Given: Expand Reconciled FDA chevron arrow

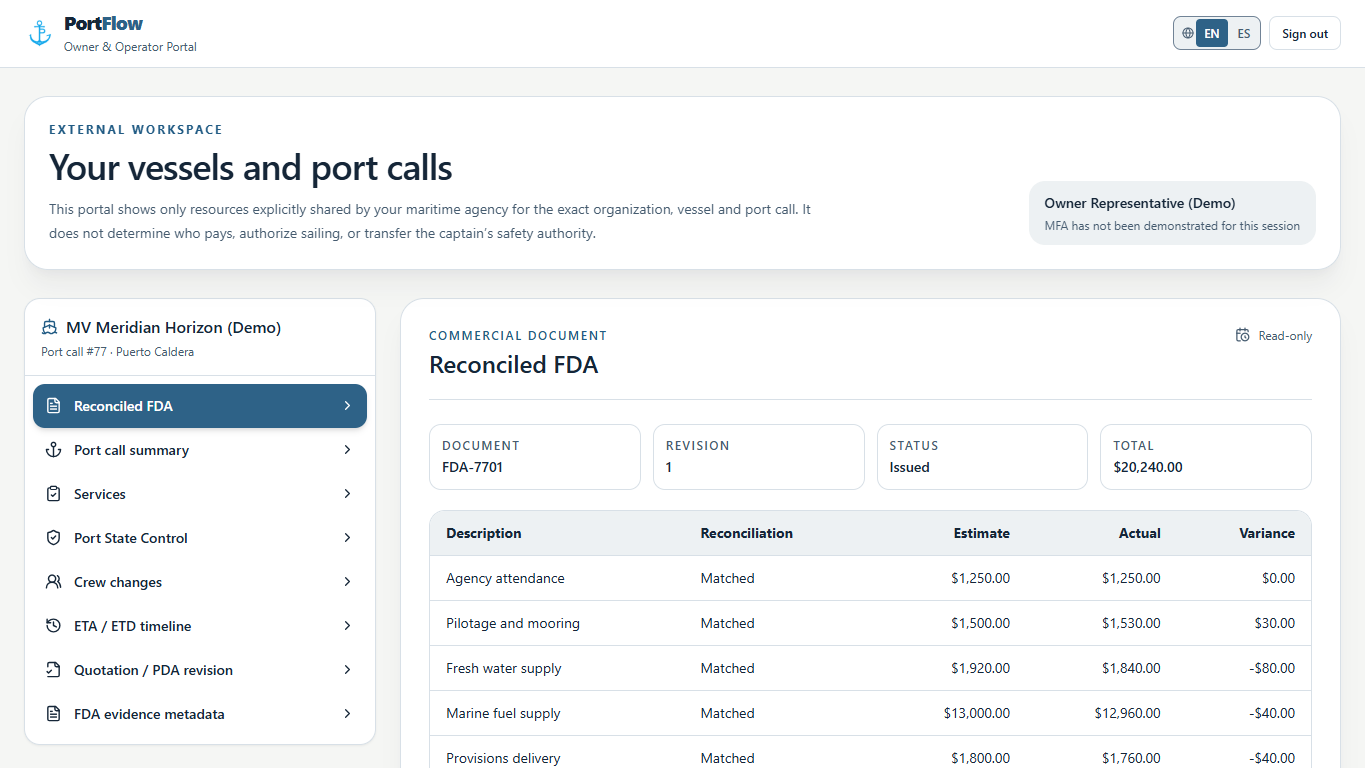Looking at the screenshot, I should tap(347, 406).
